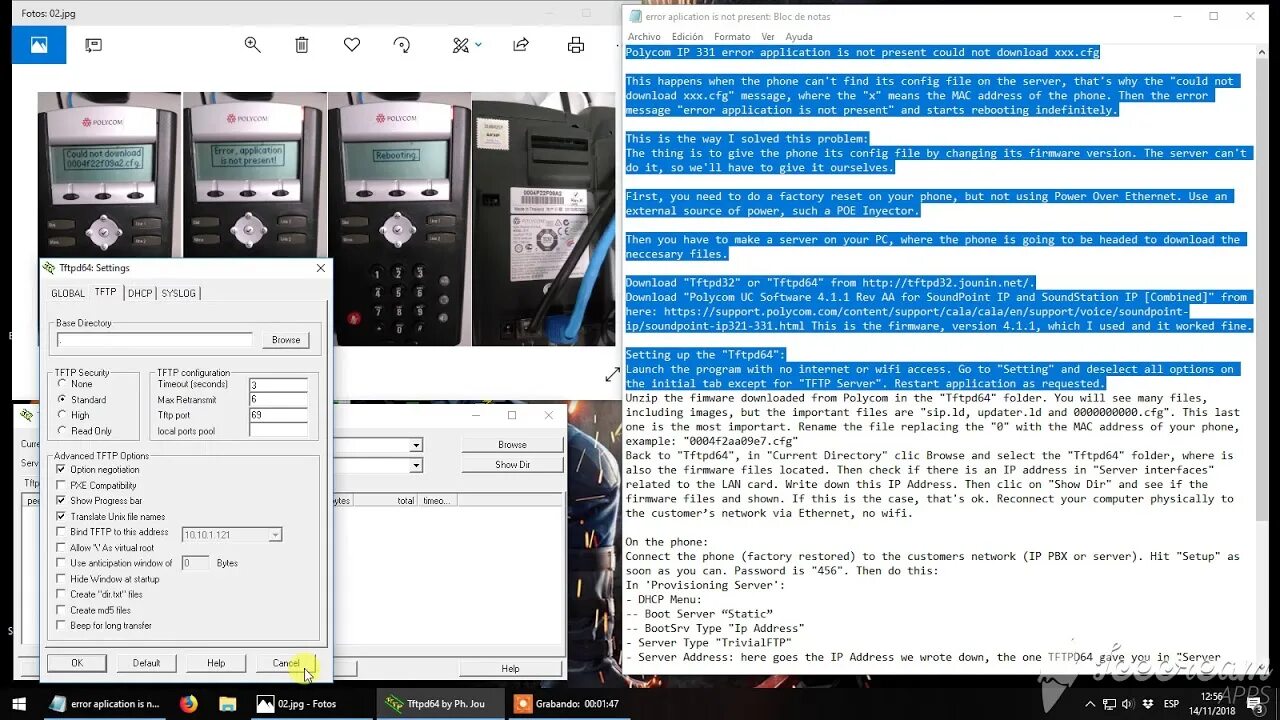The height and width of the screenshot is (720, 1280).
Task: Open the Archivo menu in Notepad
Action: coord(644,37)
